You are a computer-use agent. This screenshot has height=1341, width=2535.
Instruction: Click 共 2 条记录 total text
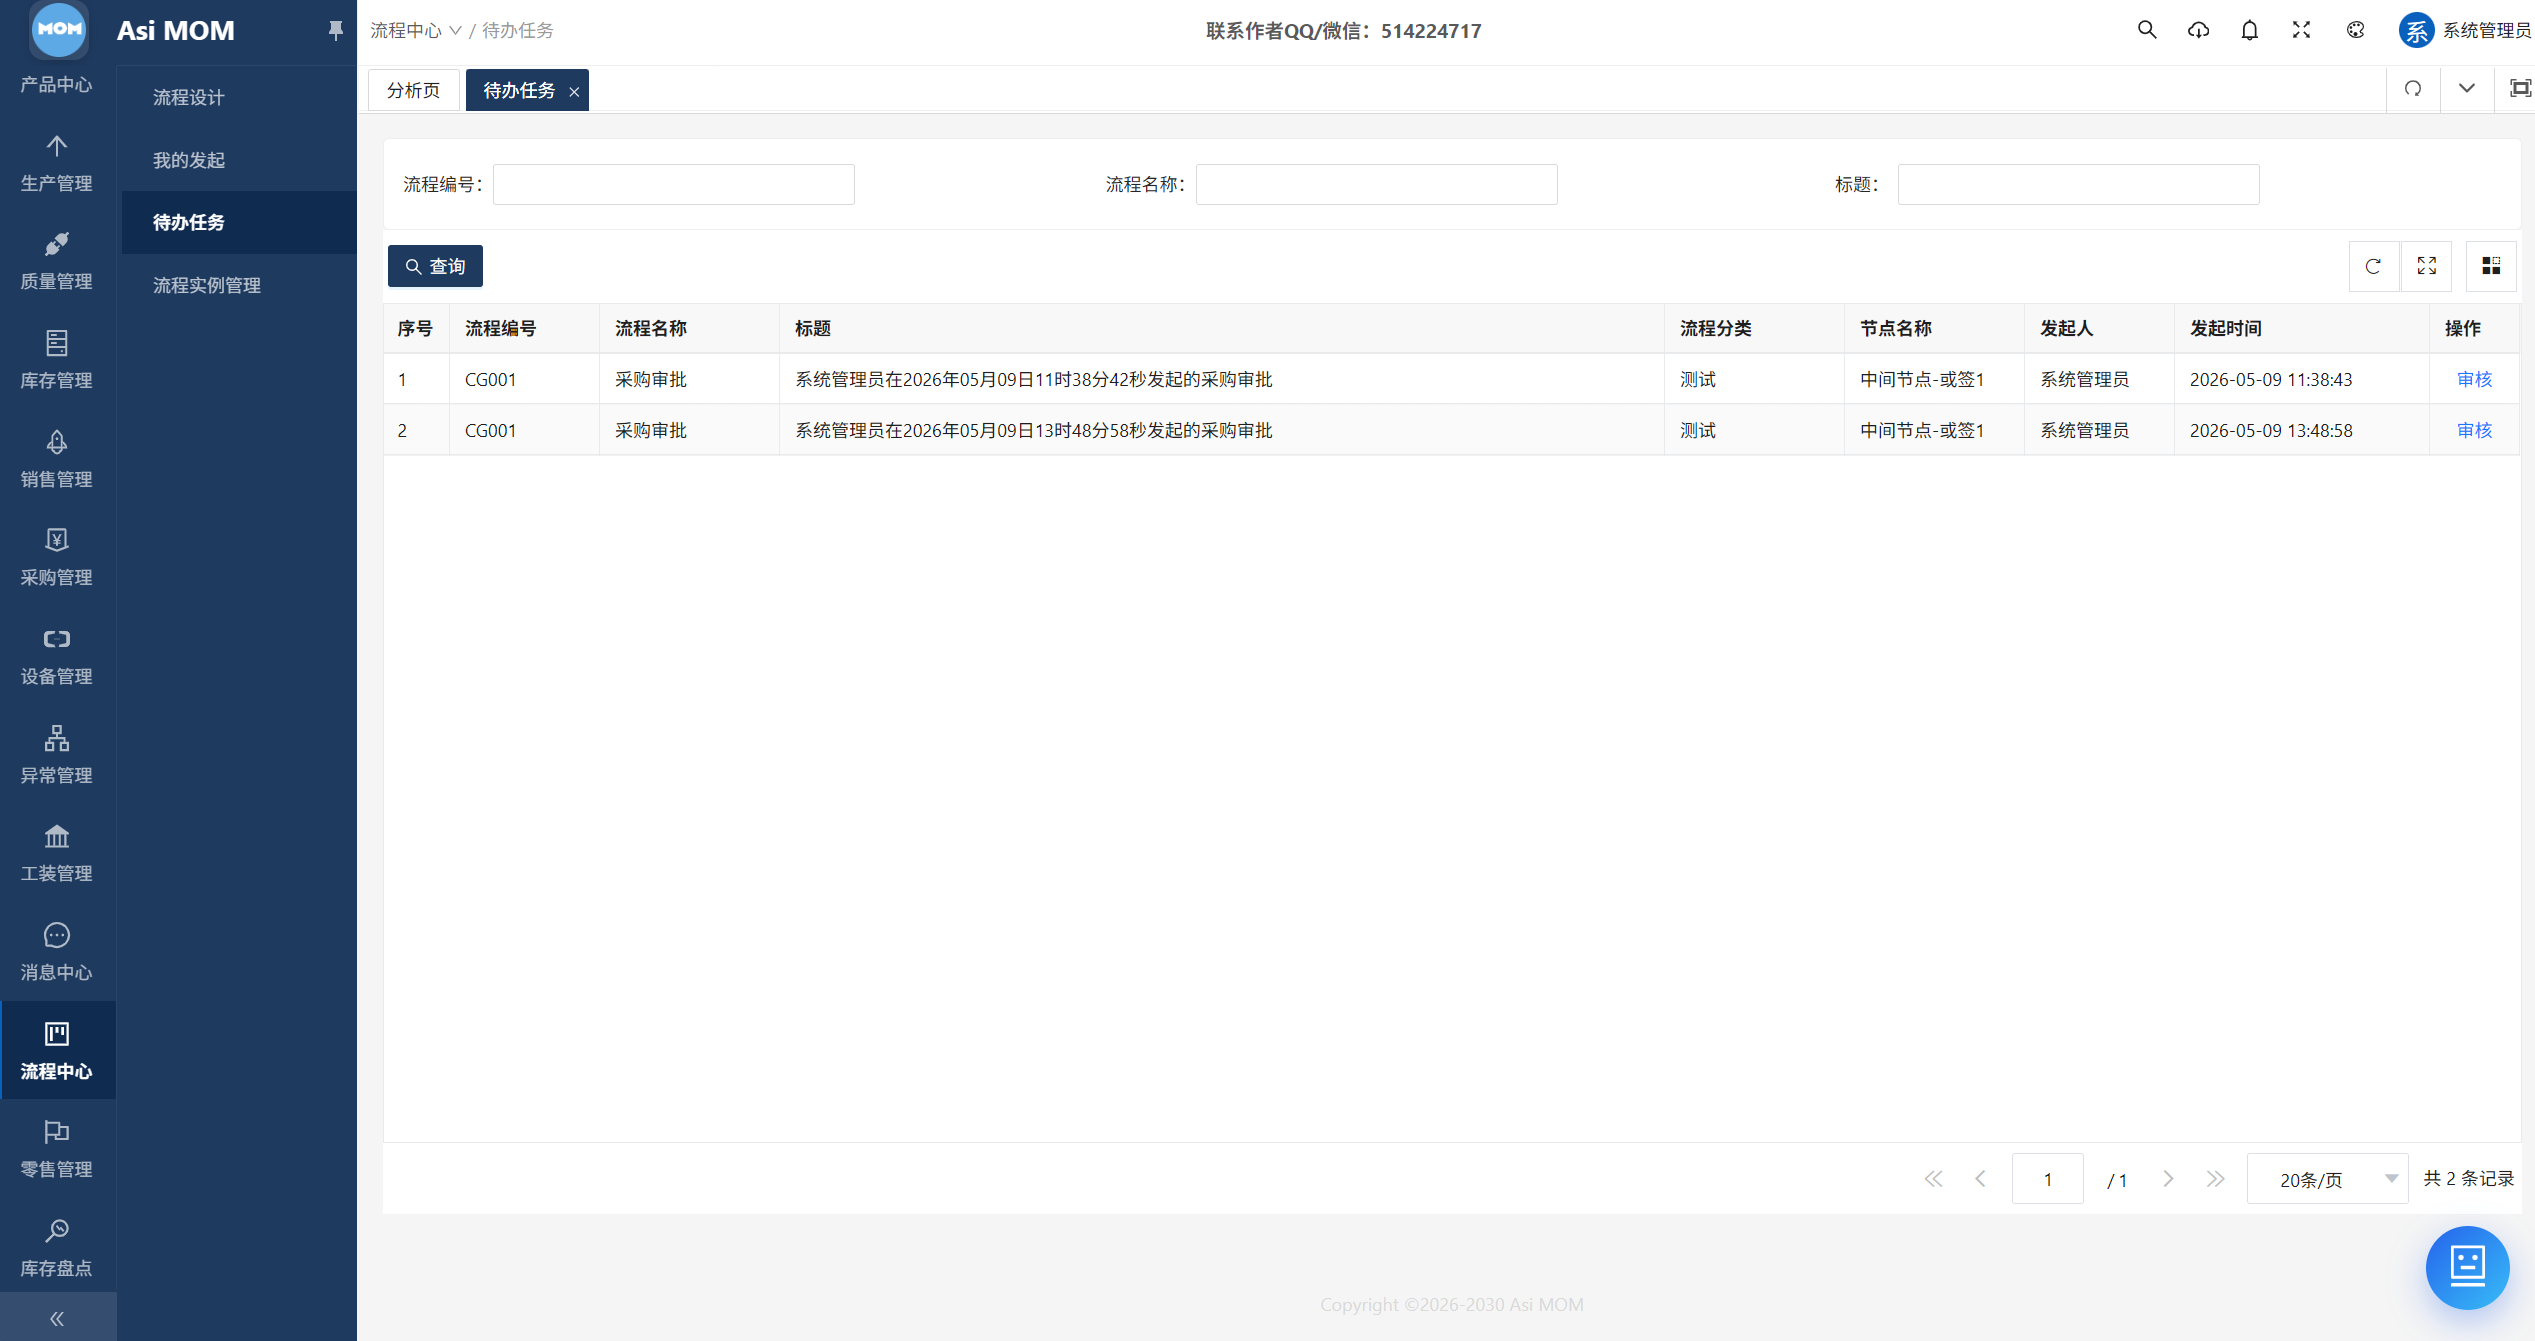coord(2469,1178)
